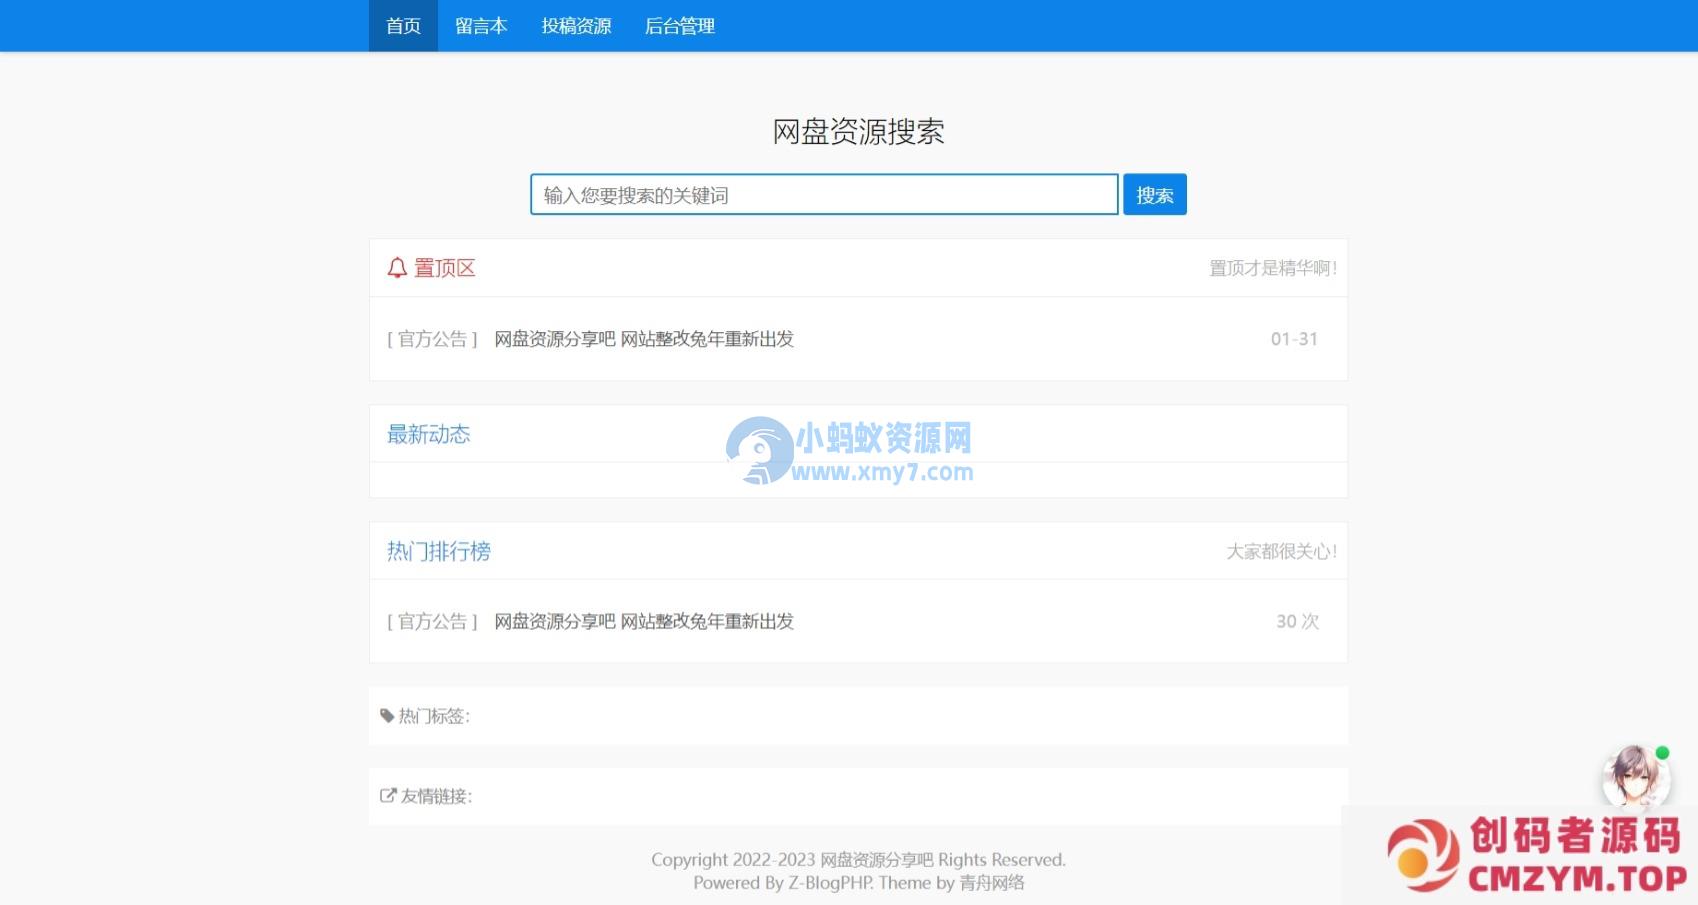Select 官方公告 category in the pinned section
Image resolution: width=1698 pixels, height=905 pixels.
tap(432, 339)
